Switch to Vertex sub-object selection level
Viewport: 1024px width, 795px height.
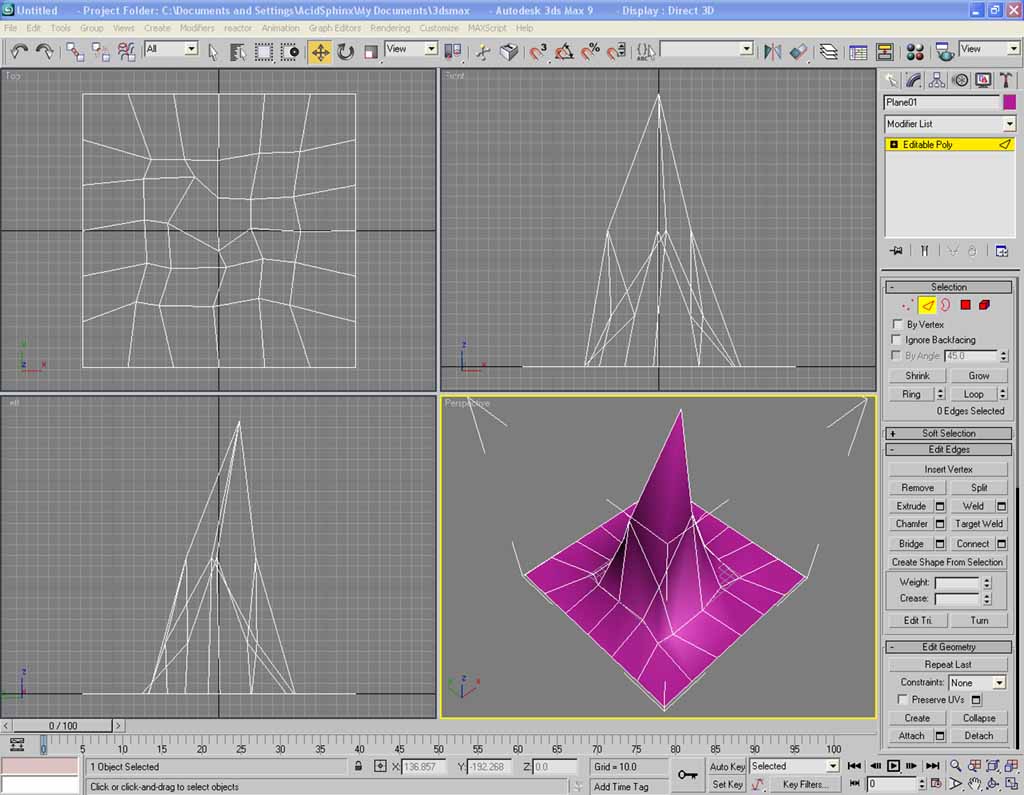click(907, 305)
